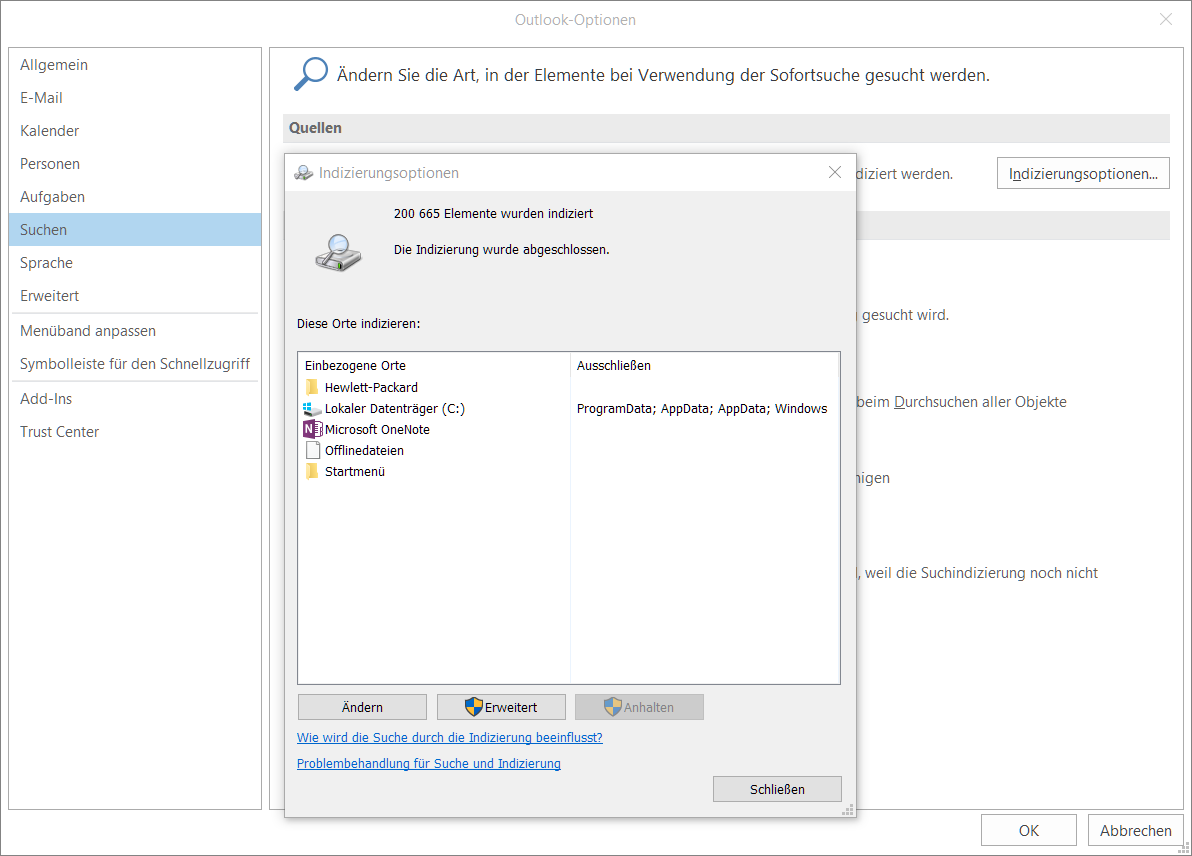Click the local disk C: drive icon
This screenshot has height=856, width=1192.
pyautogui.click(x=312, y=409)
